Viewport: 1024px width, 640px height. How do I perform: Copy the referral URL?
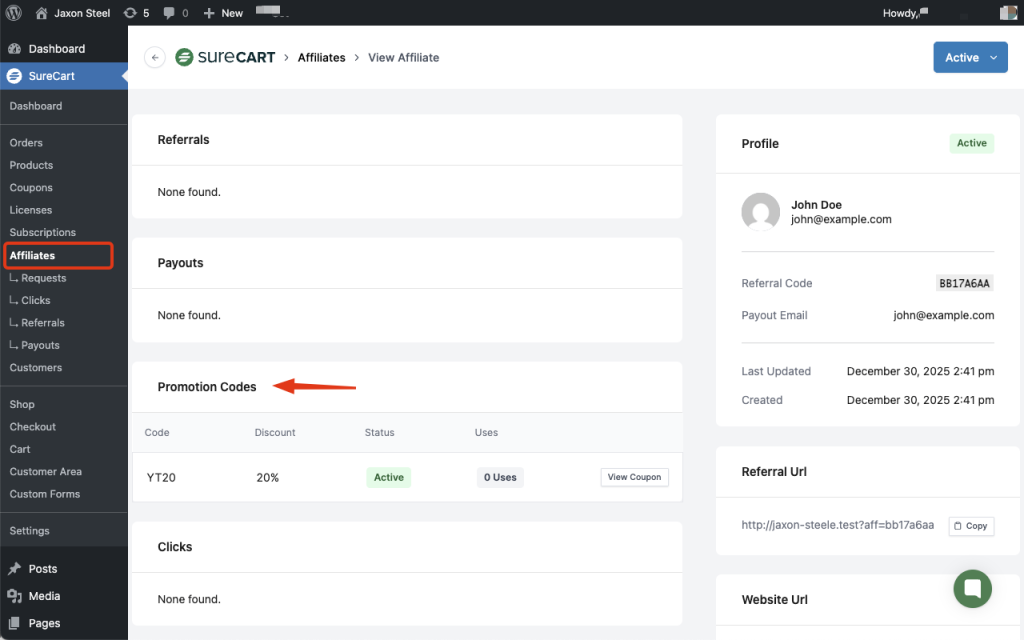coord(971,526)
